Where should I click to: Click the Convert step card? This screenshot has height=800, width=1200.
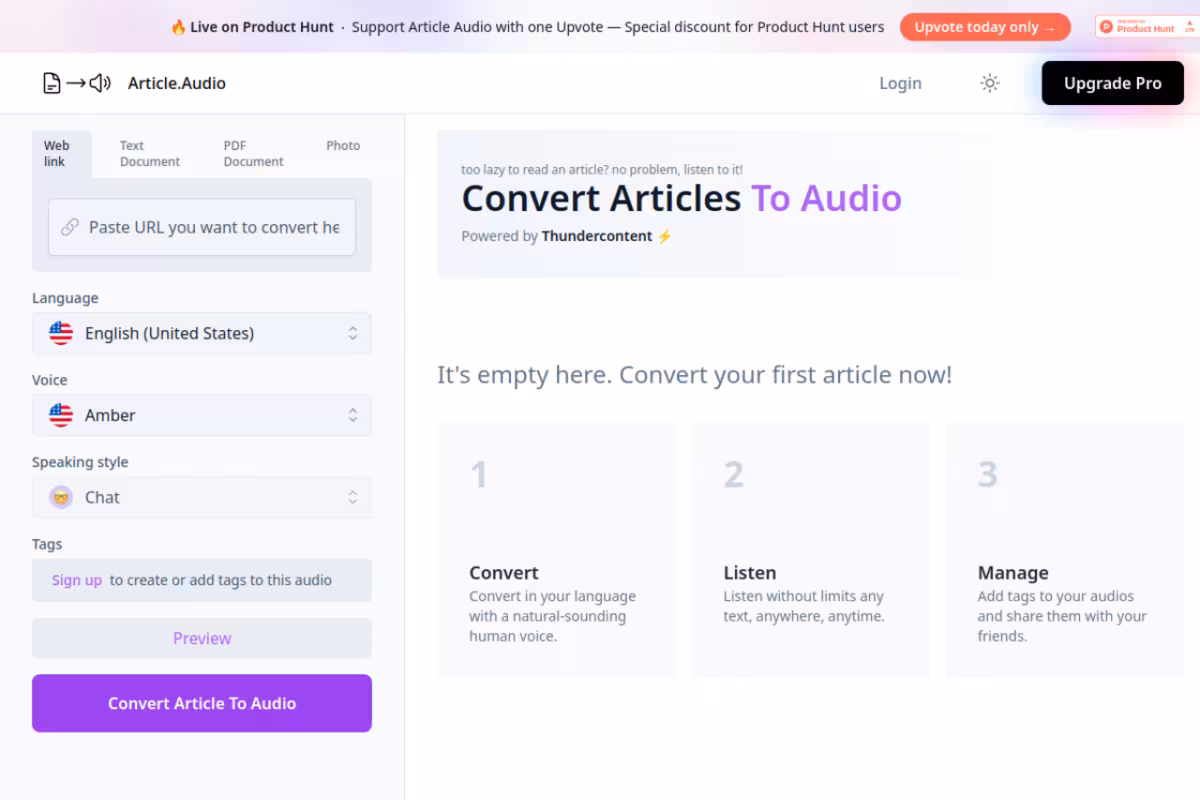[557, 550]
